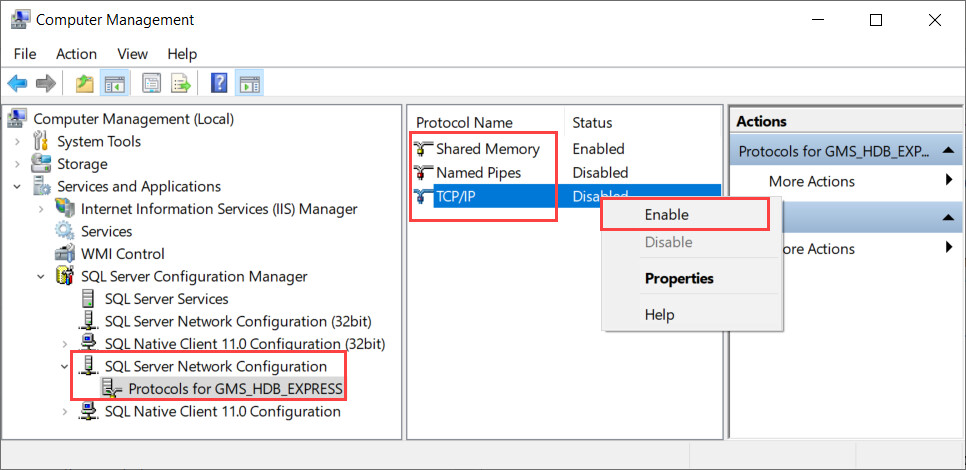Click More Actions in the Actions pane
This screenshot has width=966, height=470.
(811, 181)
